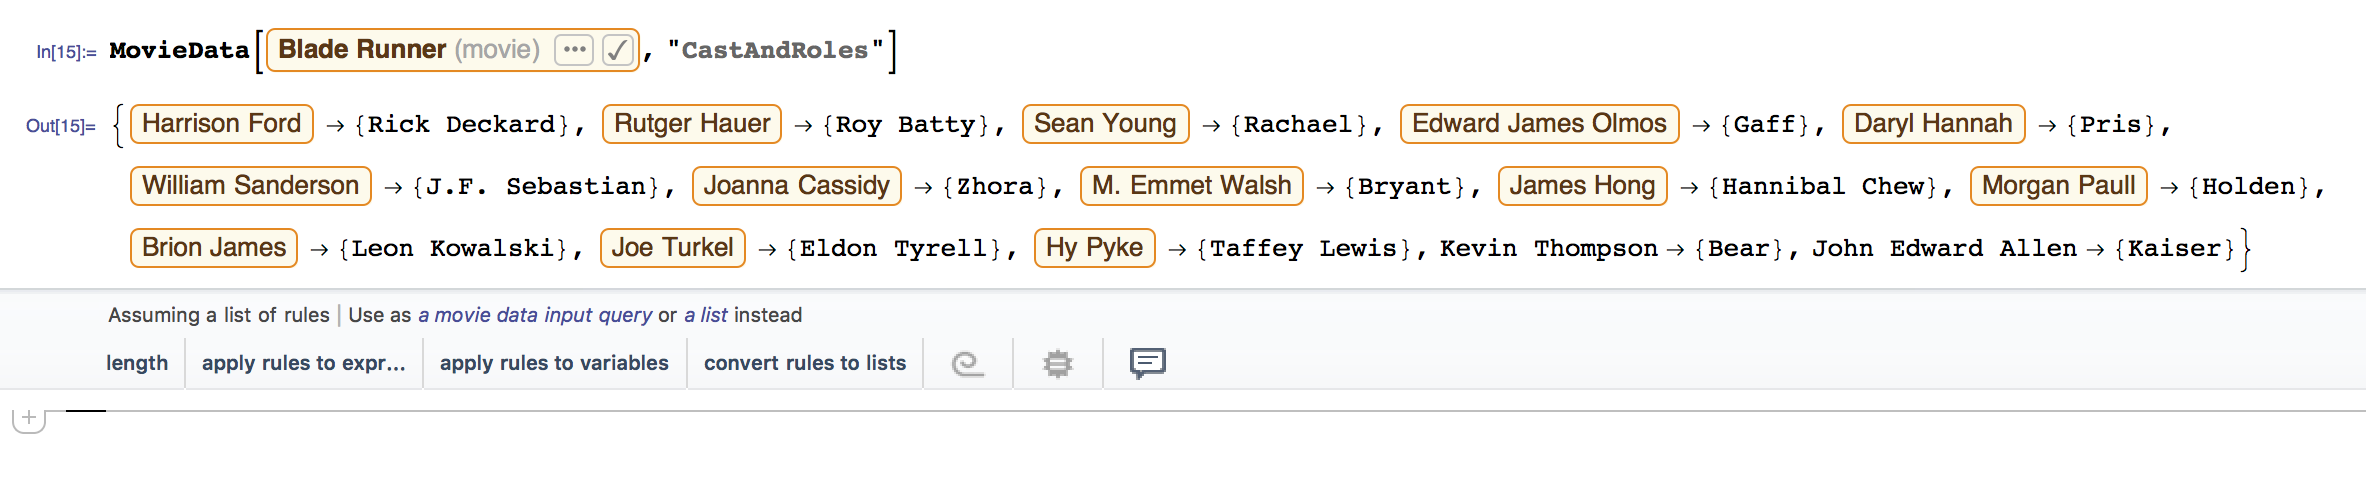Click the Roy Batty role text
2366x502 pixels.
(x=905, y=125)
